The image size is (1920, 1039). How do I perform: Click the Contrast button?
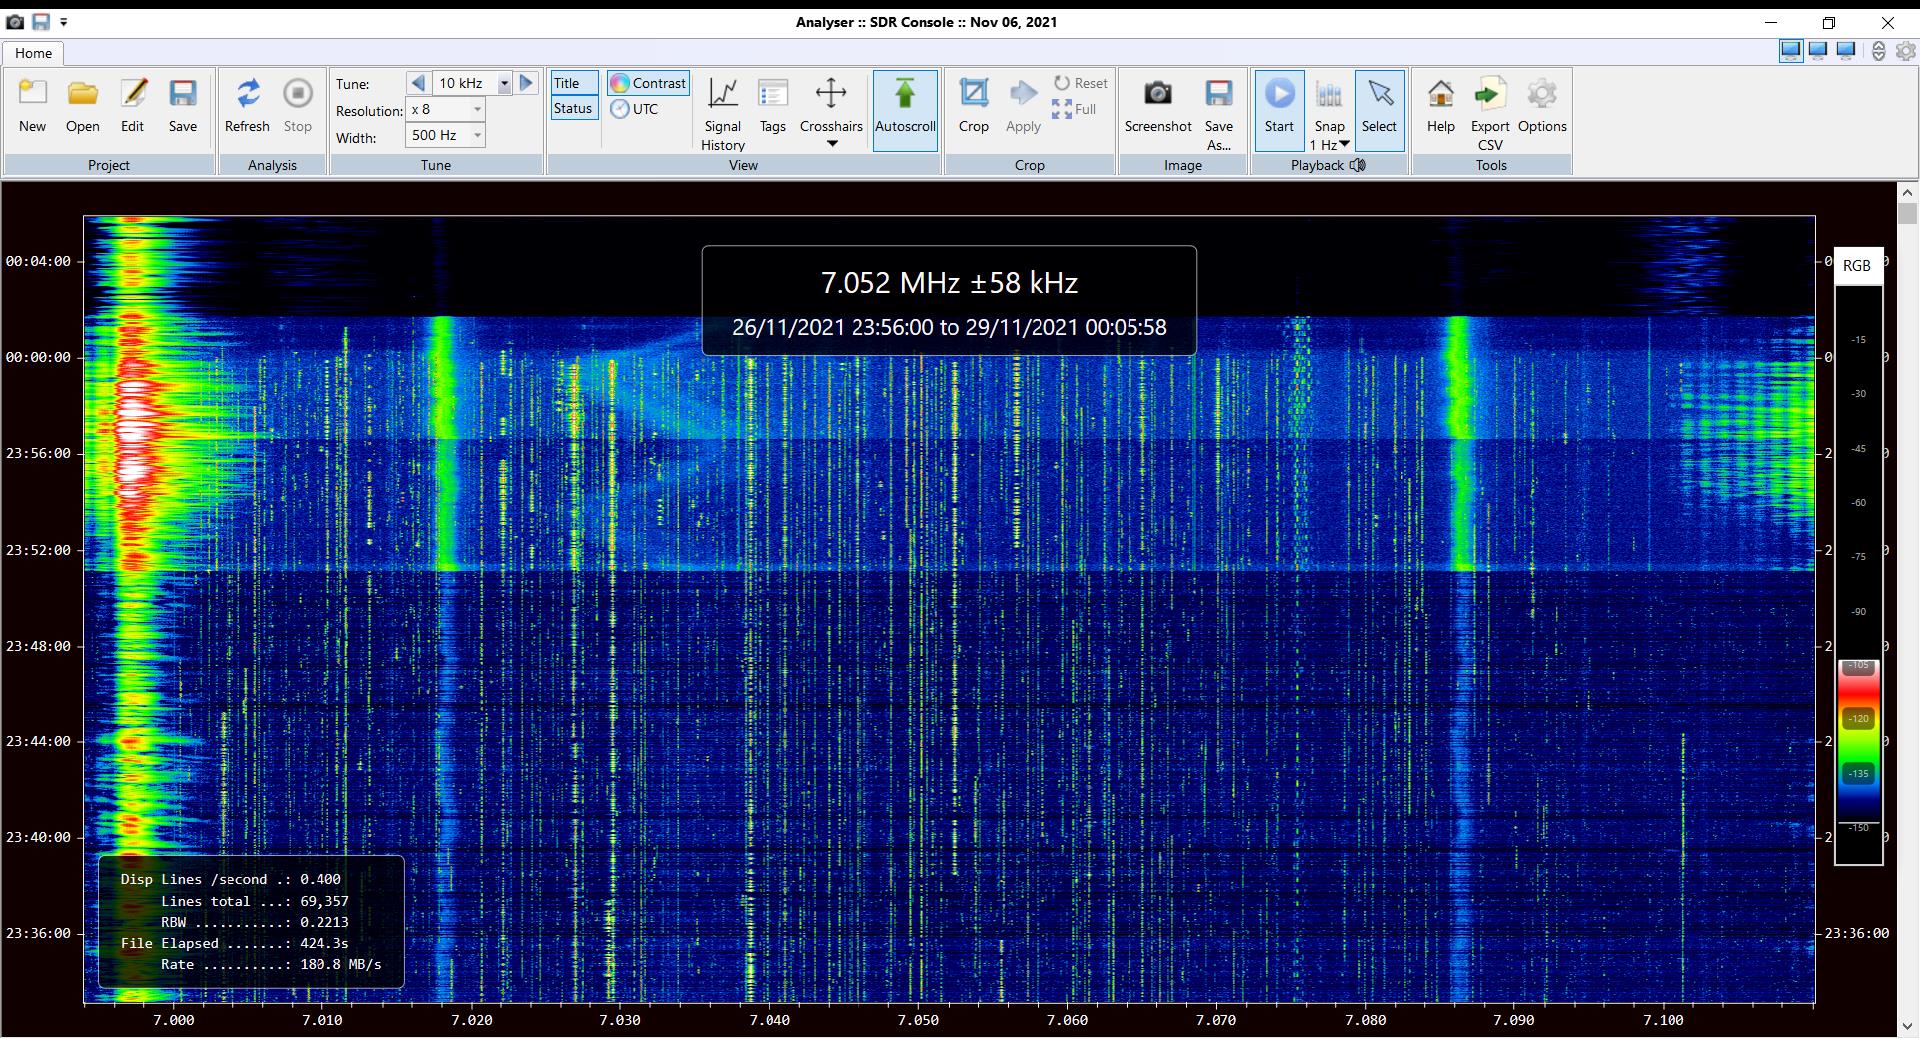[x=648, y=83]
